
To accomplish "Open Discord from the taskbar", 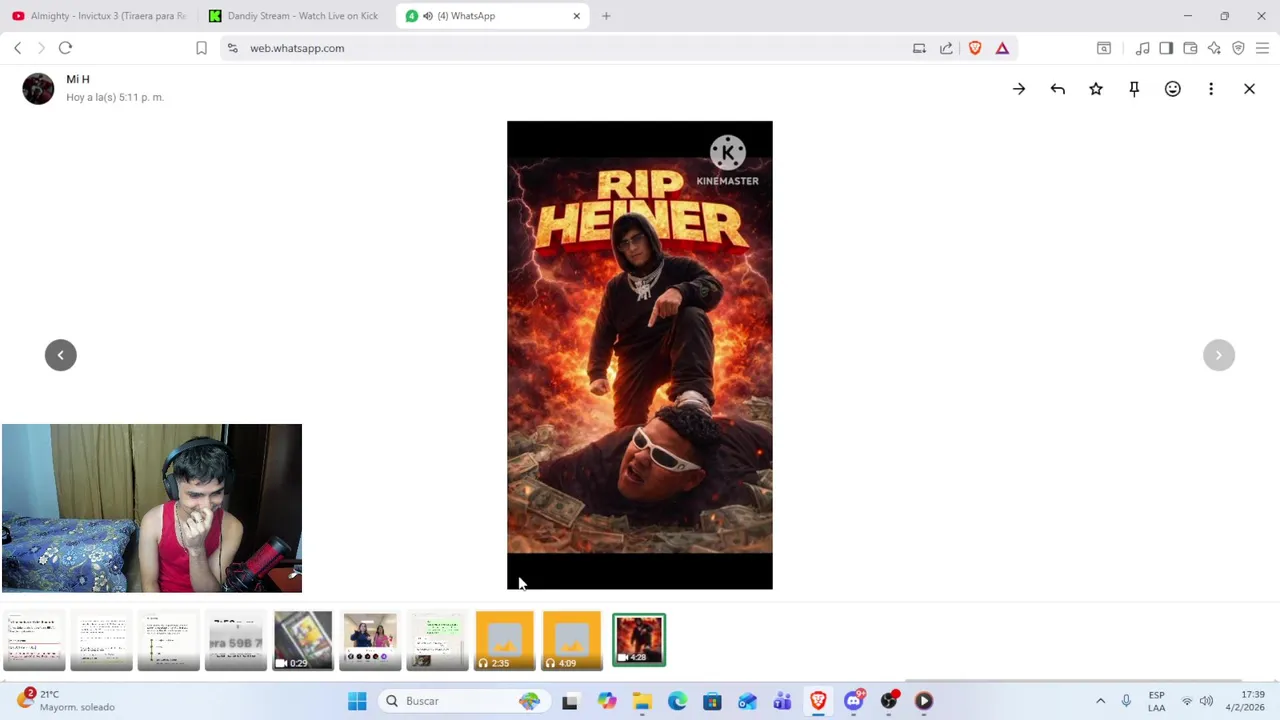I will pyautogui.click(x=854, y=701).
